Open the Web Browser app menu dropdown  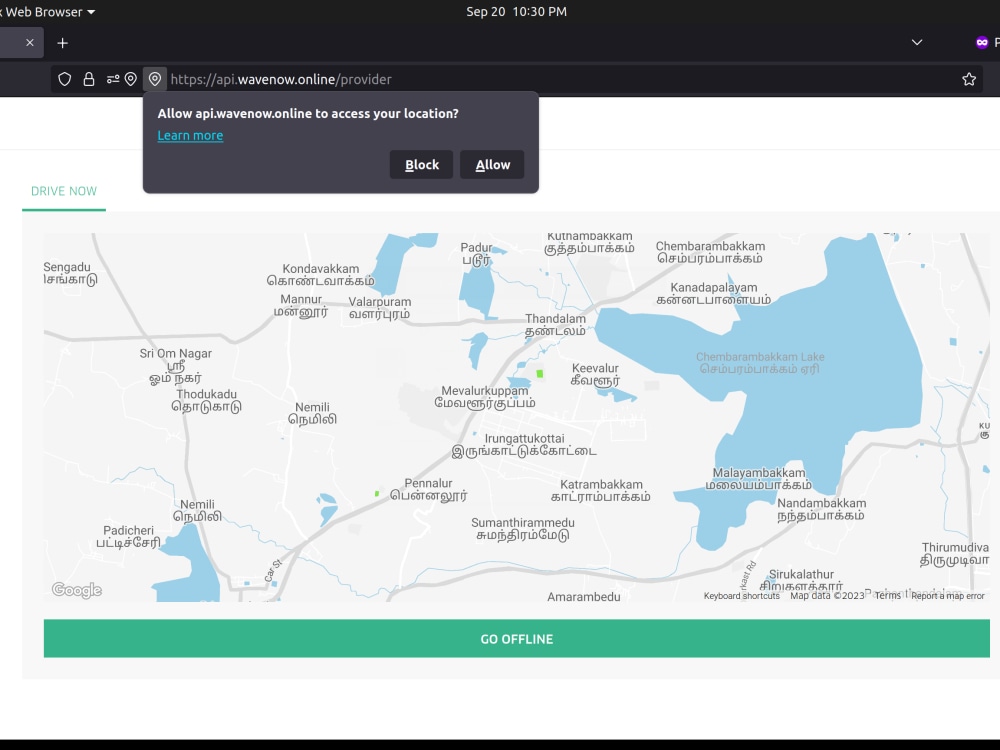pos(48,11)
